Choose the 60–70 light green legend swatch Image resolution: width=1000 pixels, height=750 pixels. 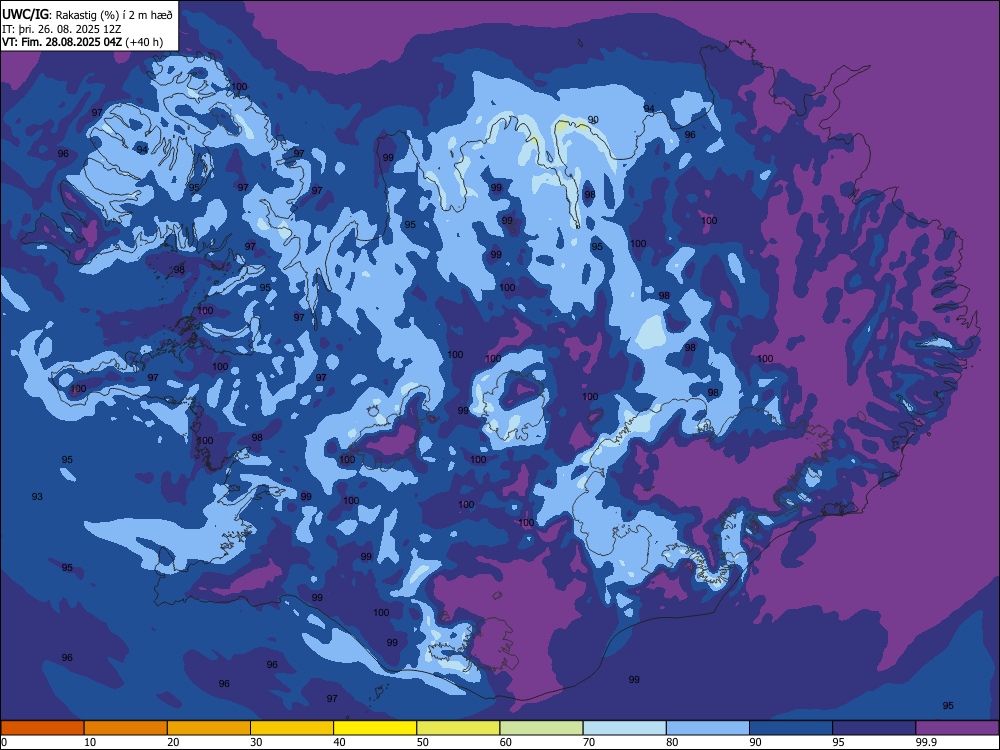(x=541, y=728)
